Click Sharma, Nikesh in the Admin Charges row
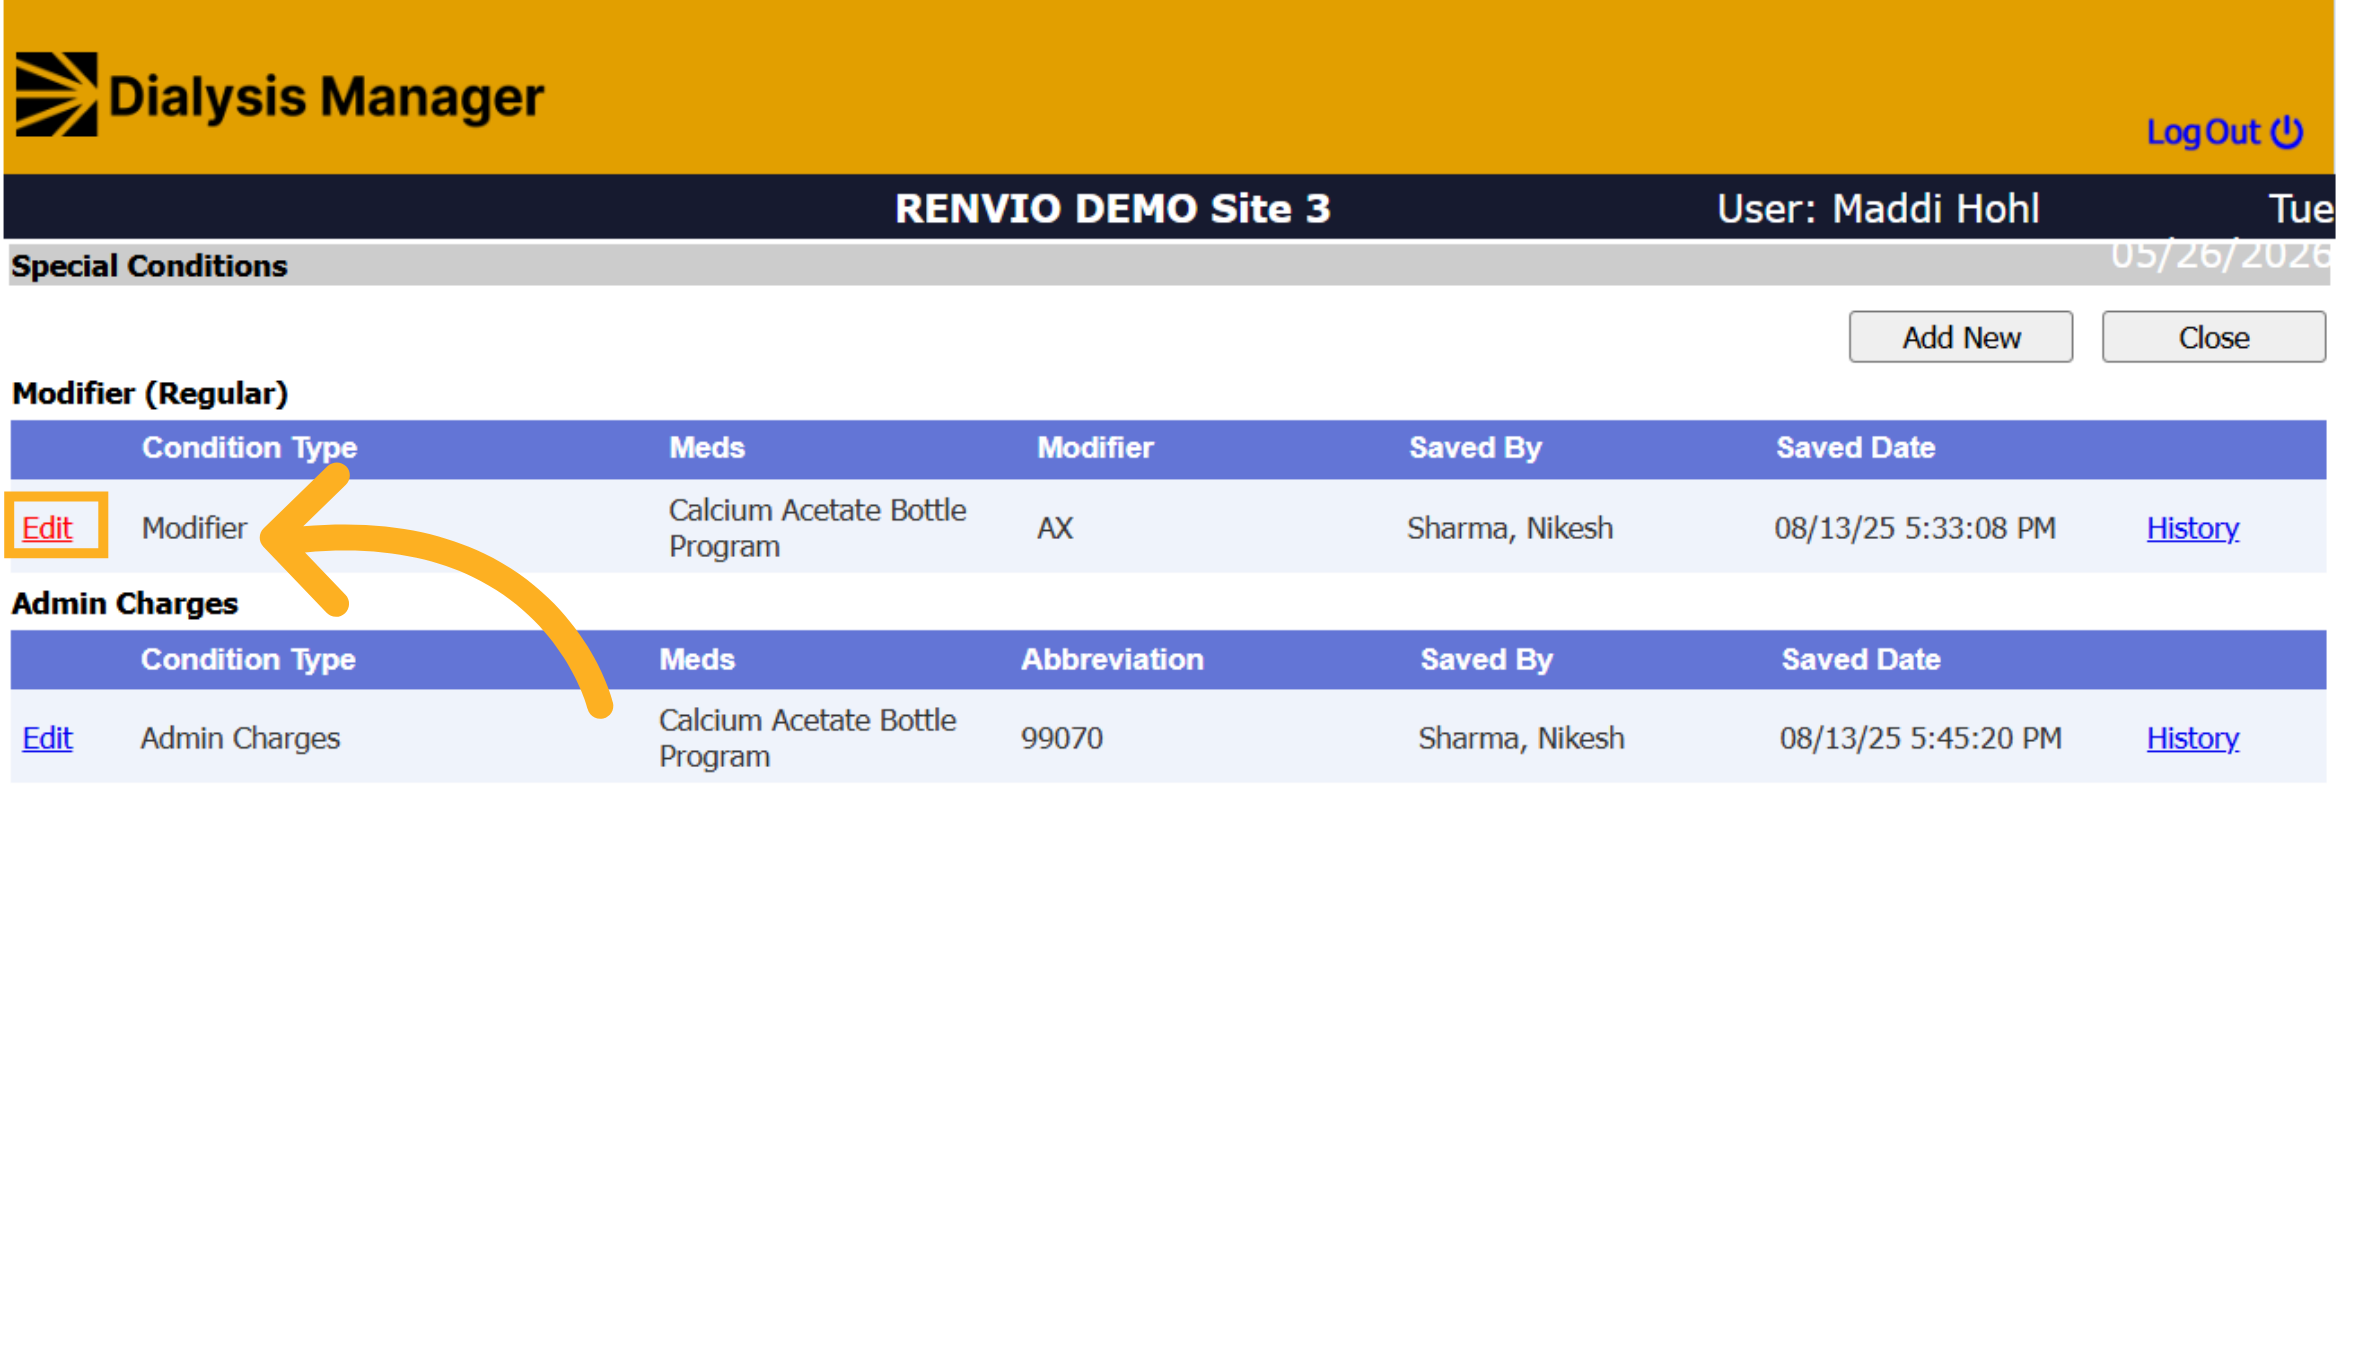 point(1521,738)
